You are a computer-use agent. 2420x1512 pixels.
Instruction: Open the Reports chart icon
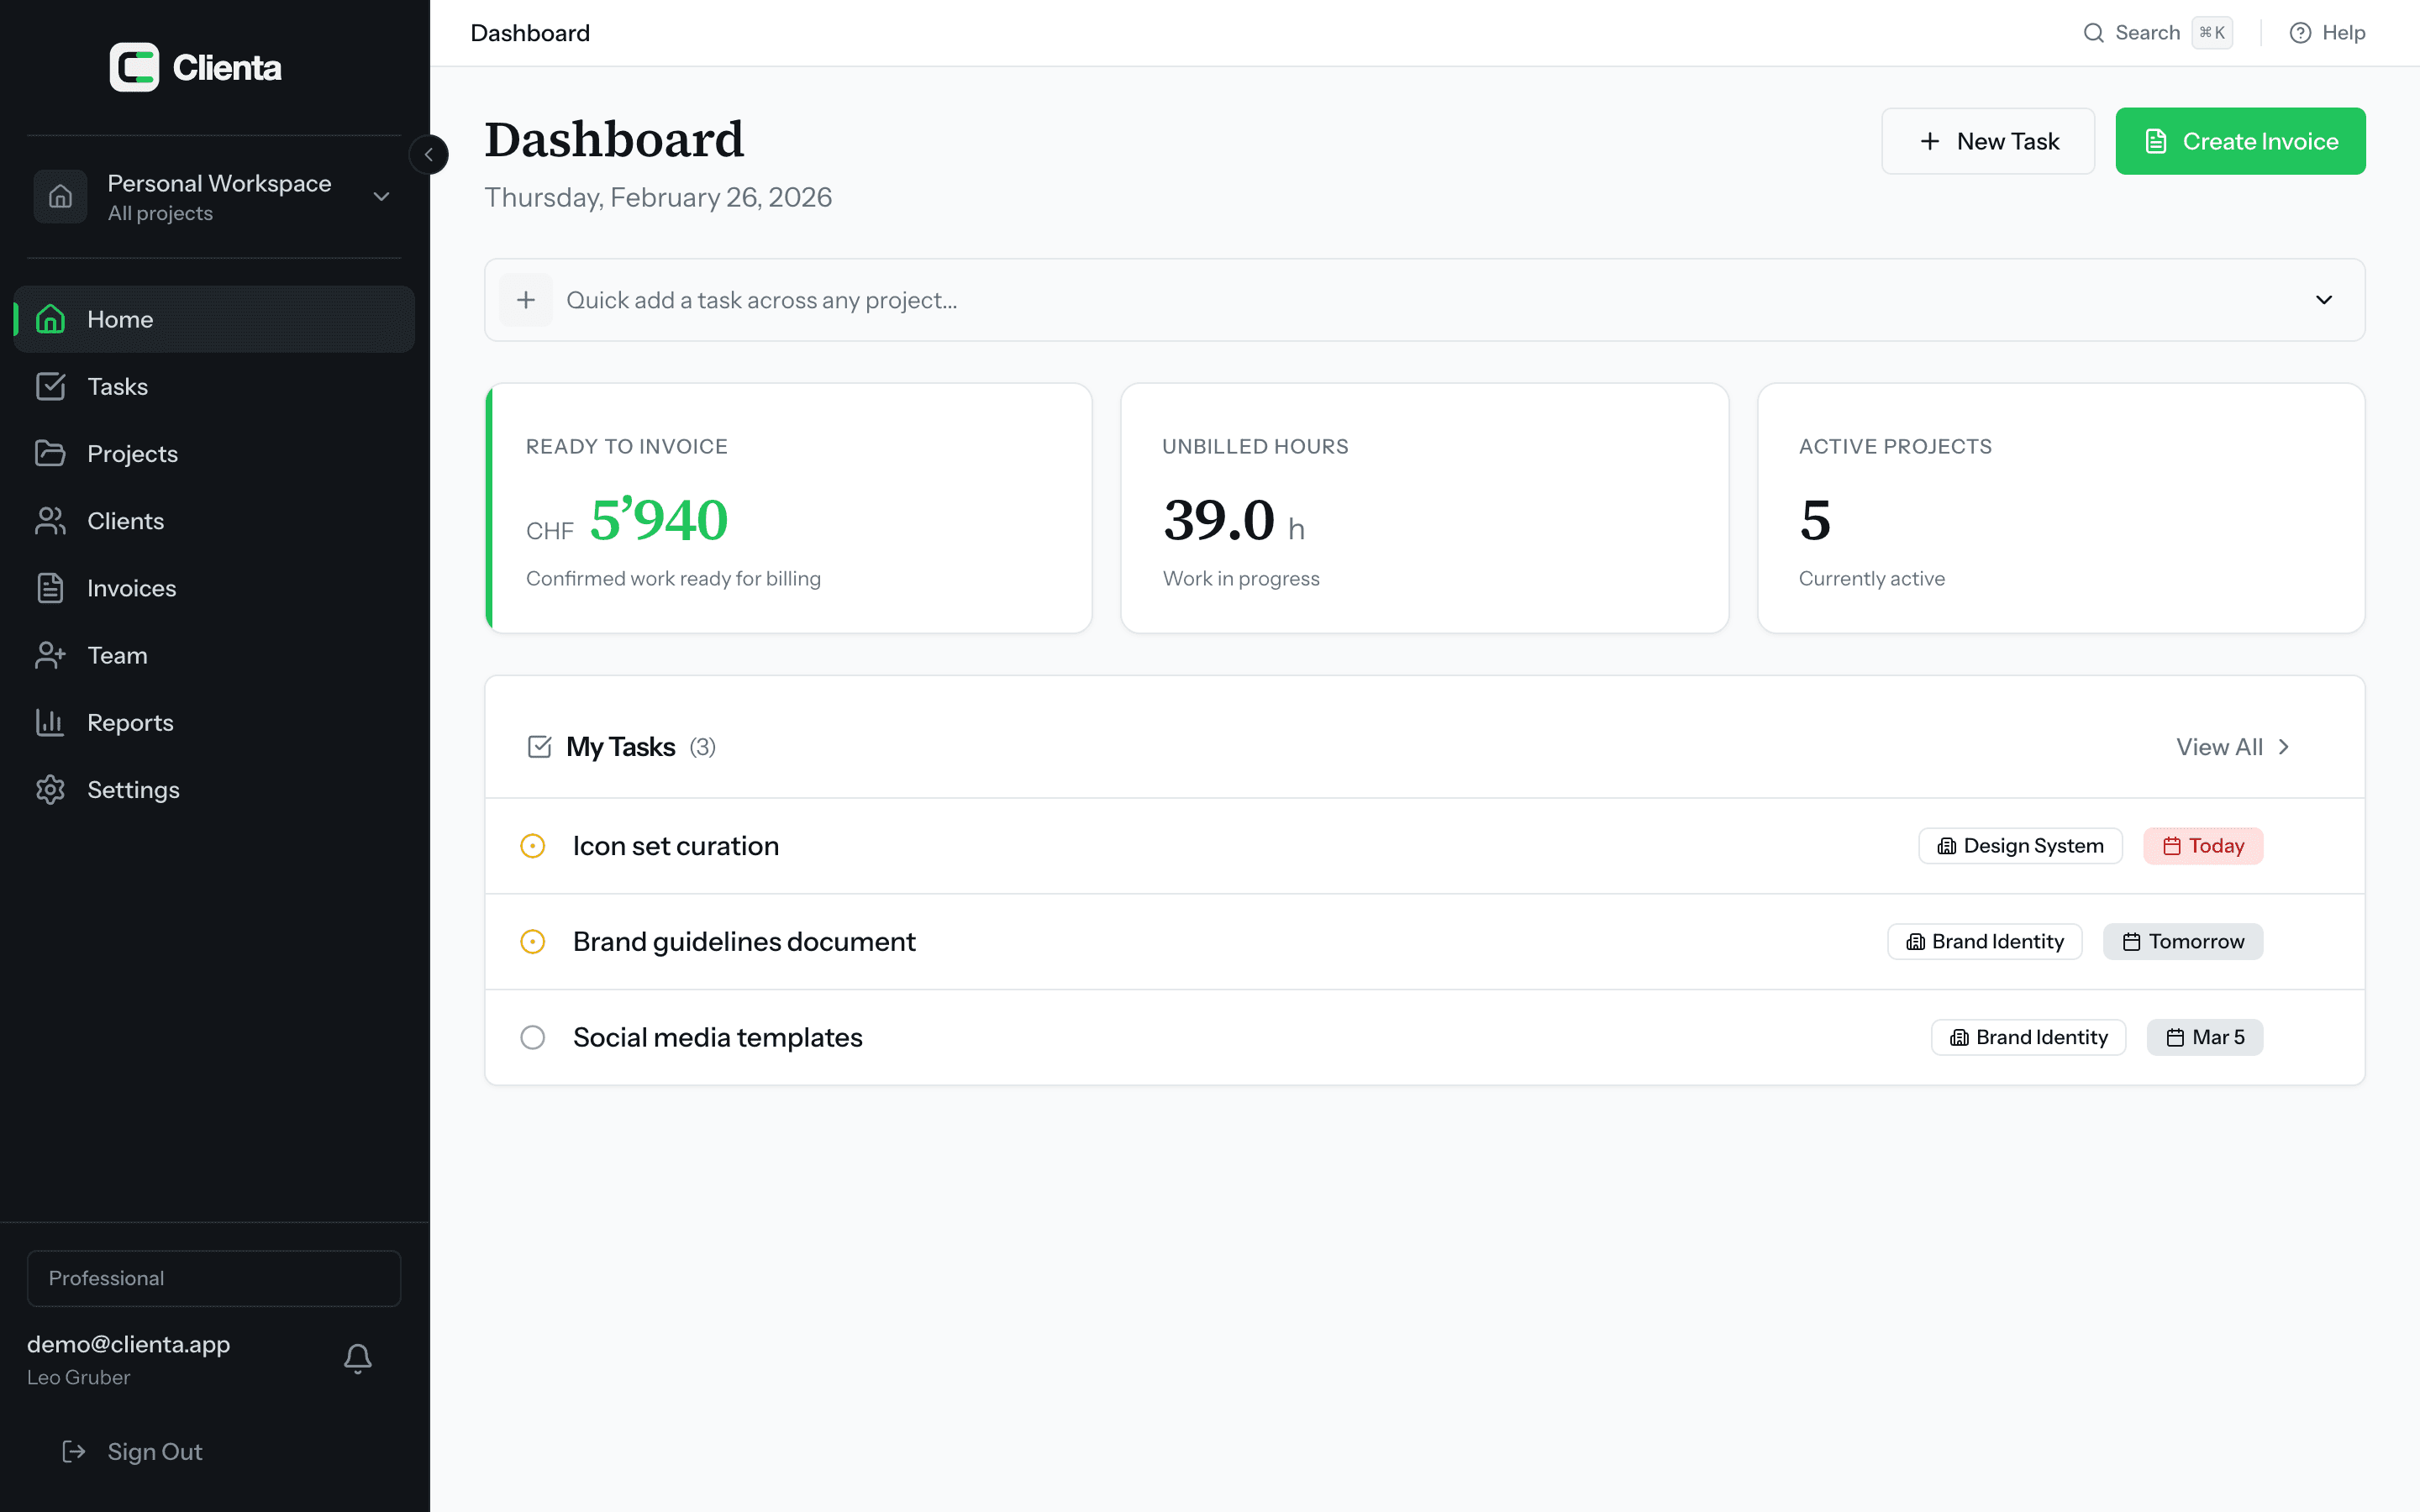tap(51, 722)
